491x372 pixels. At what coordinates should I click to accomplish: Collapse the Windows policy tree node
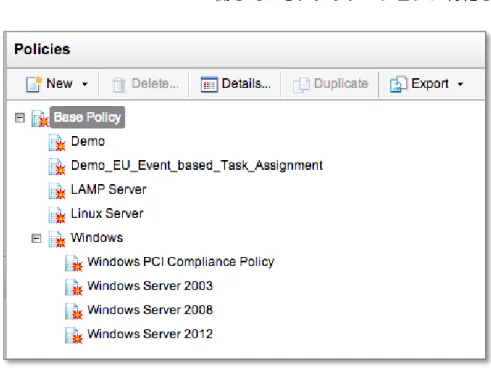(x=36, y=238)
